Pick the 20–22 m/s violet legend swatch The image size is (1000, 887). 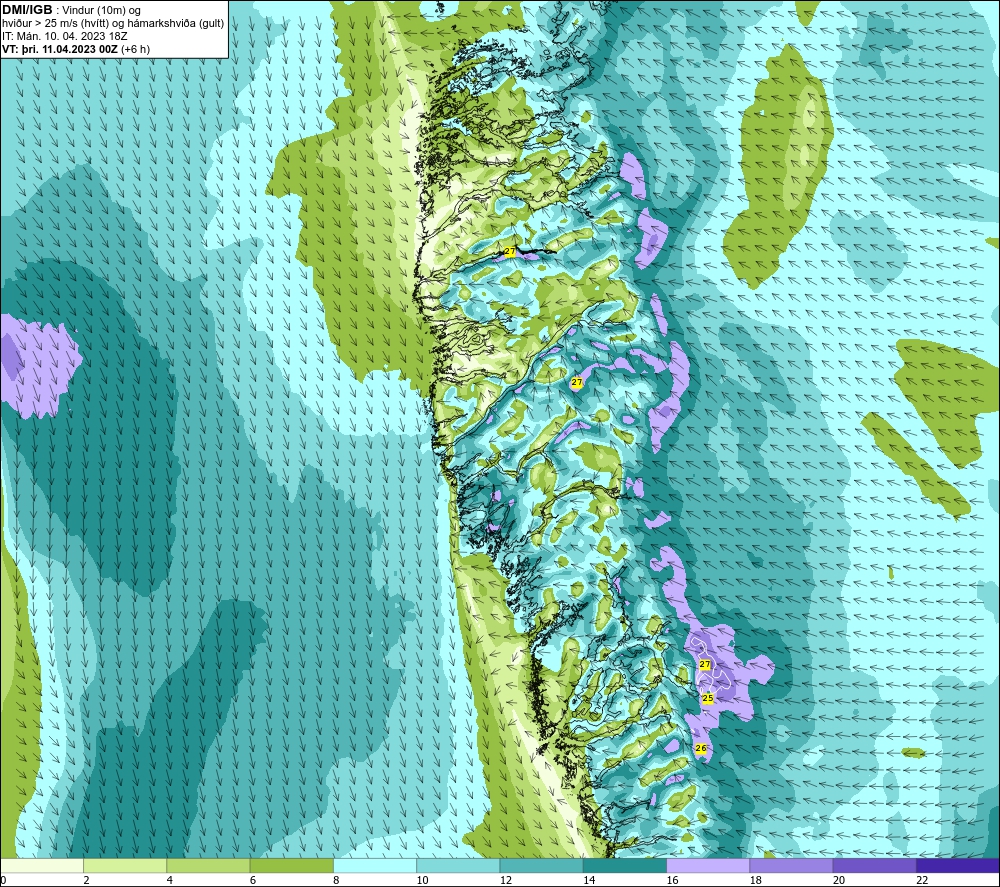pyautogui.click(x=874, y=865)
